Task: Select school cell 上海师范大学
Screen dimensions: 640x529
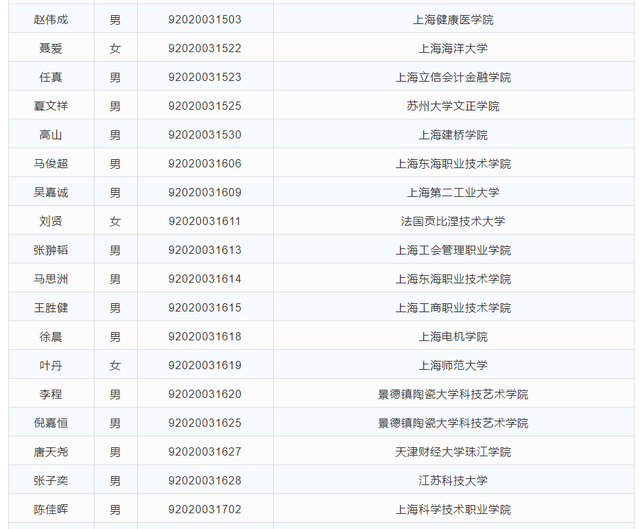Action: click(453, 365)
